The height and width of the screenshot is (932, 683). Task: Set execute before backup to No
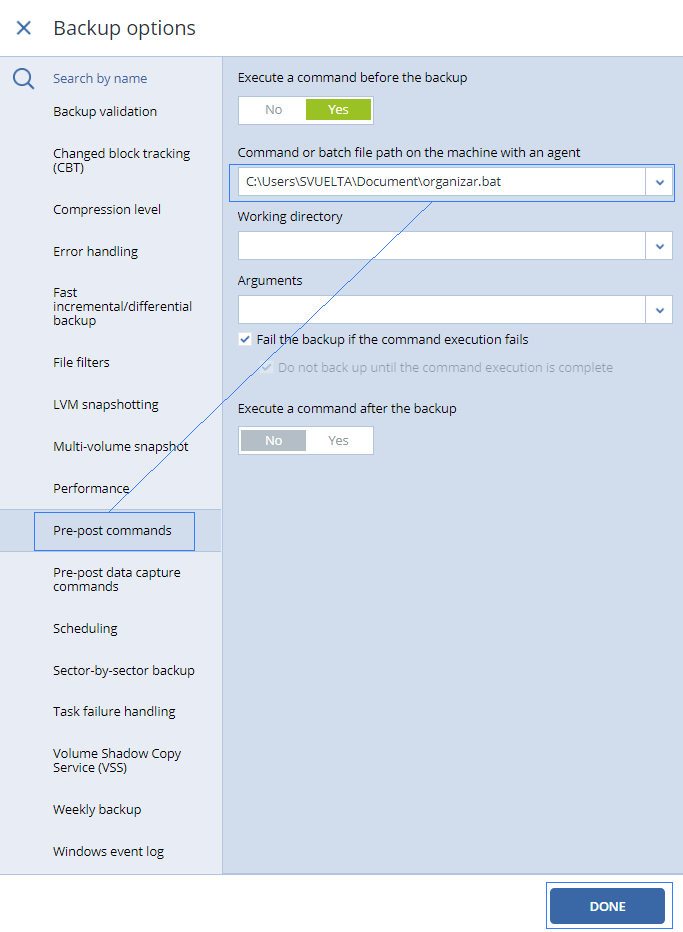[x=273, y=110]
